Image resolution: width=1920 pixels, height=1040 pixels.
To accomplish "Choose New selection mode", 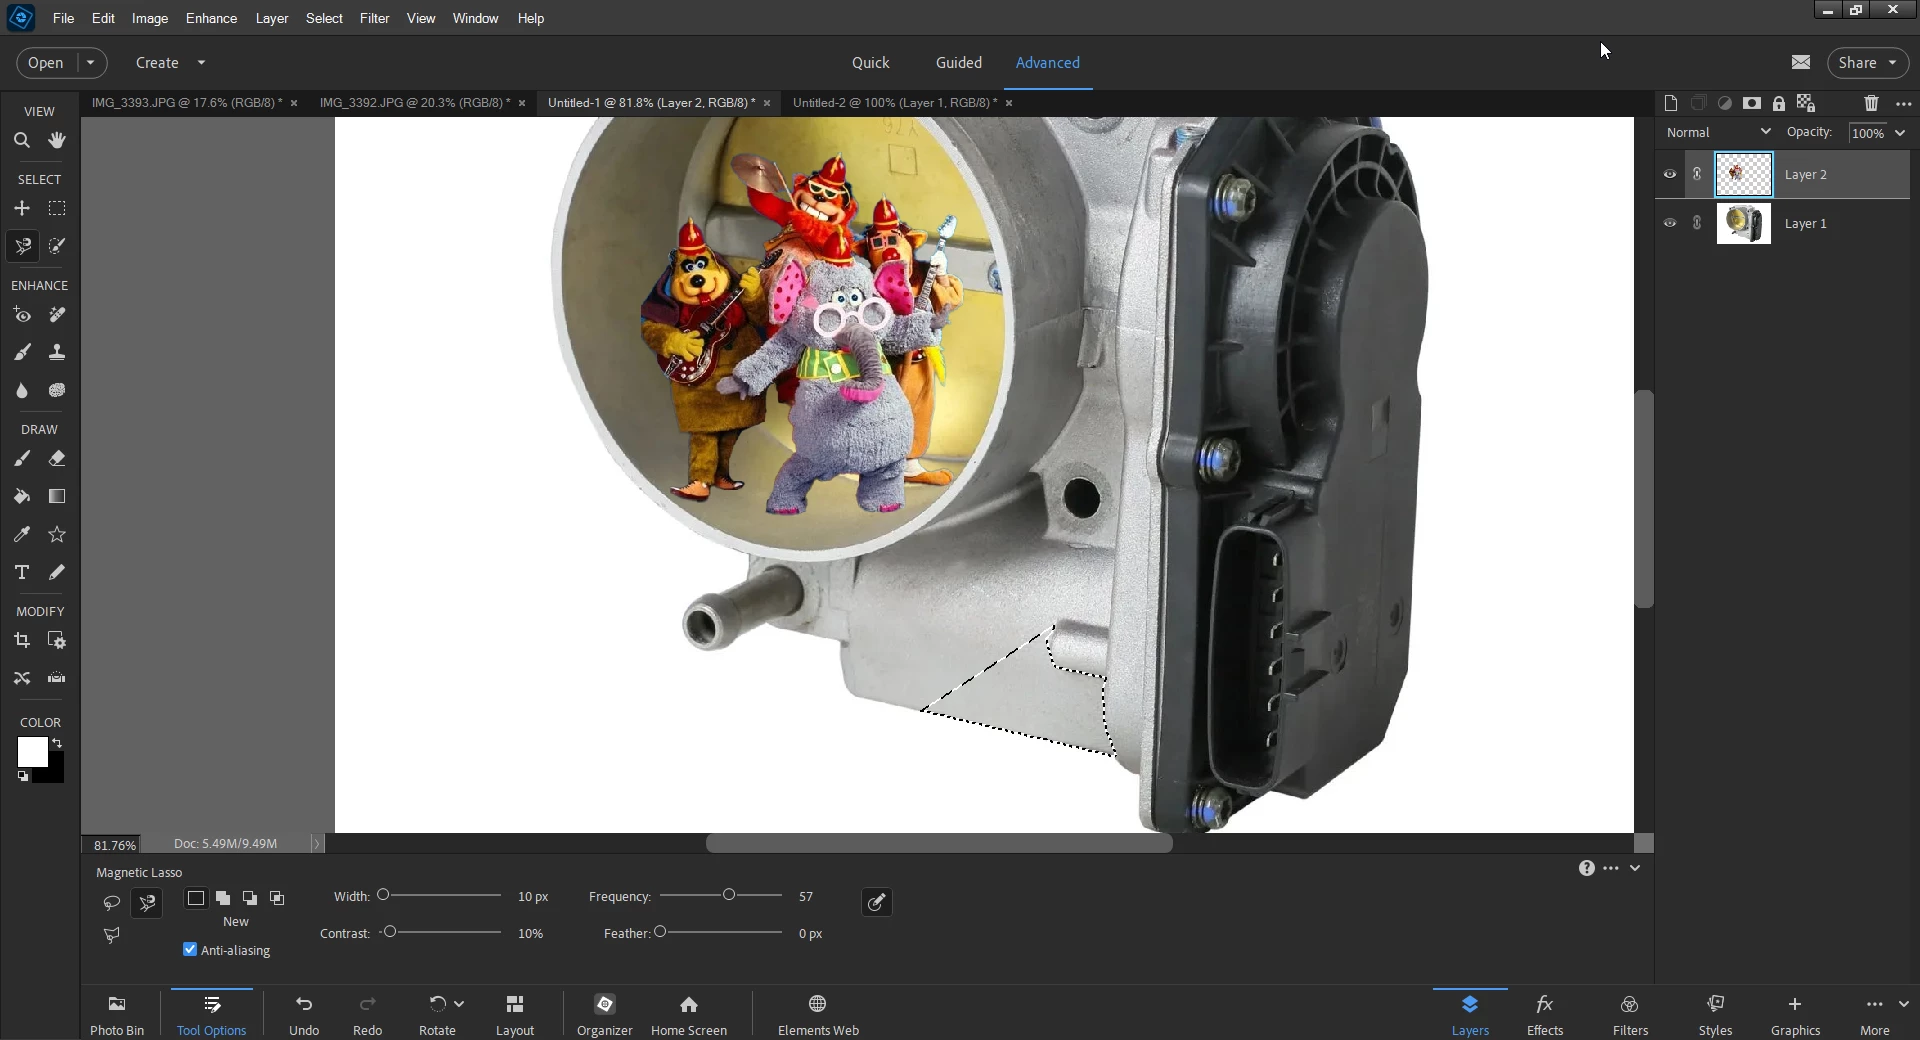I will pos(196,898).
